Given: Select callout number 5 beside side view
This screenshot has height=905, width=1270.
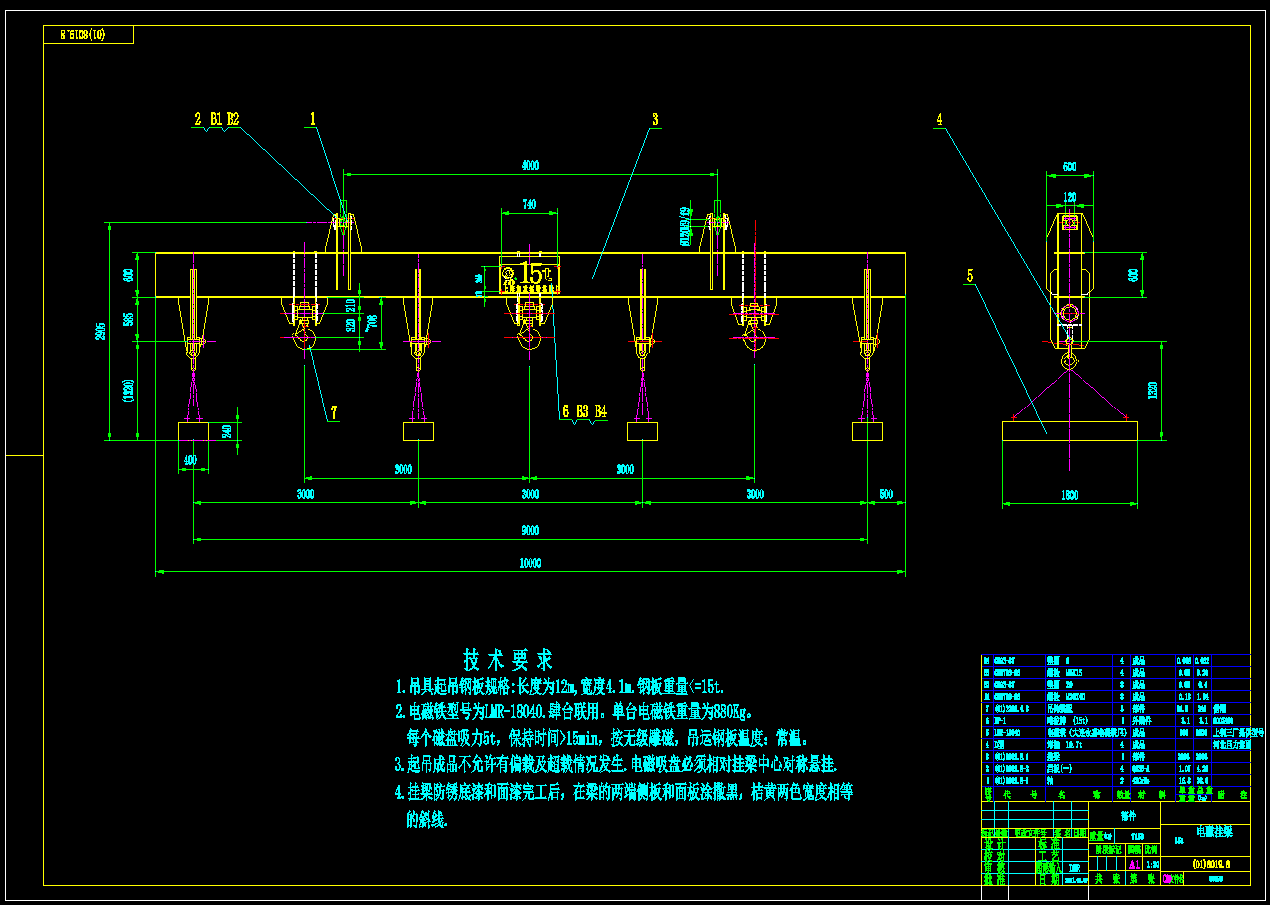Looking at the screenshot, I should pos(969,275).
